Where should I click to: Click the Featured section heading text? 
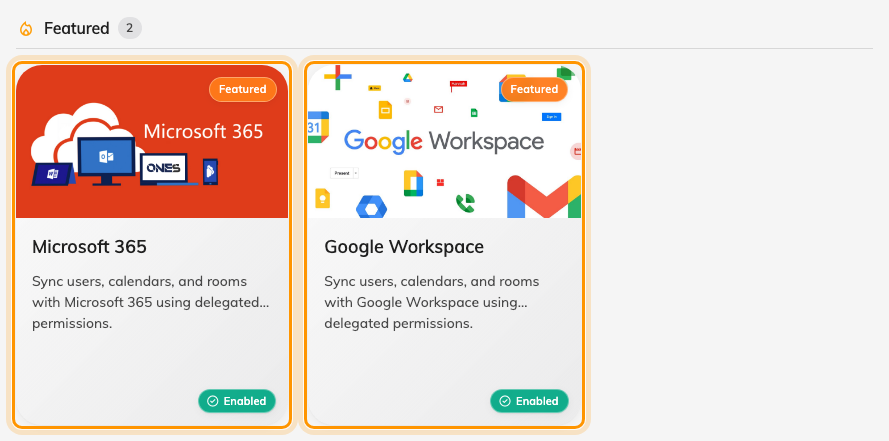(x=77, y=28)
